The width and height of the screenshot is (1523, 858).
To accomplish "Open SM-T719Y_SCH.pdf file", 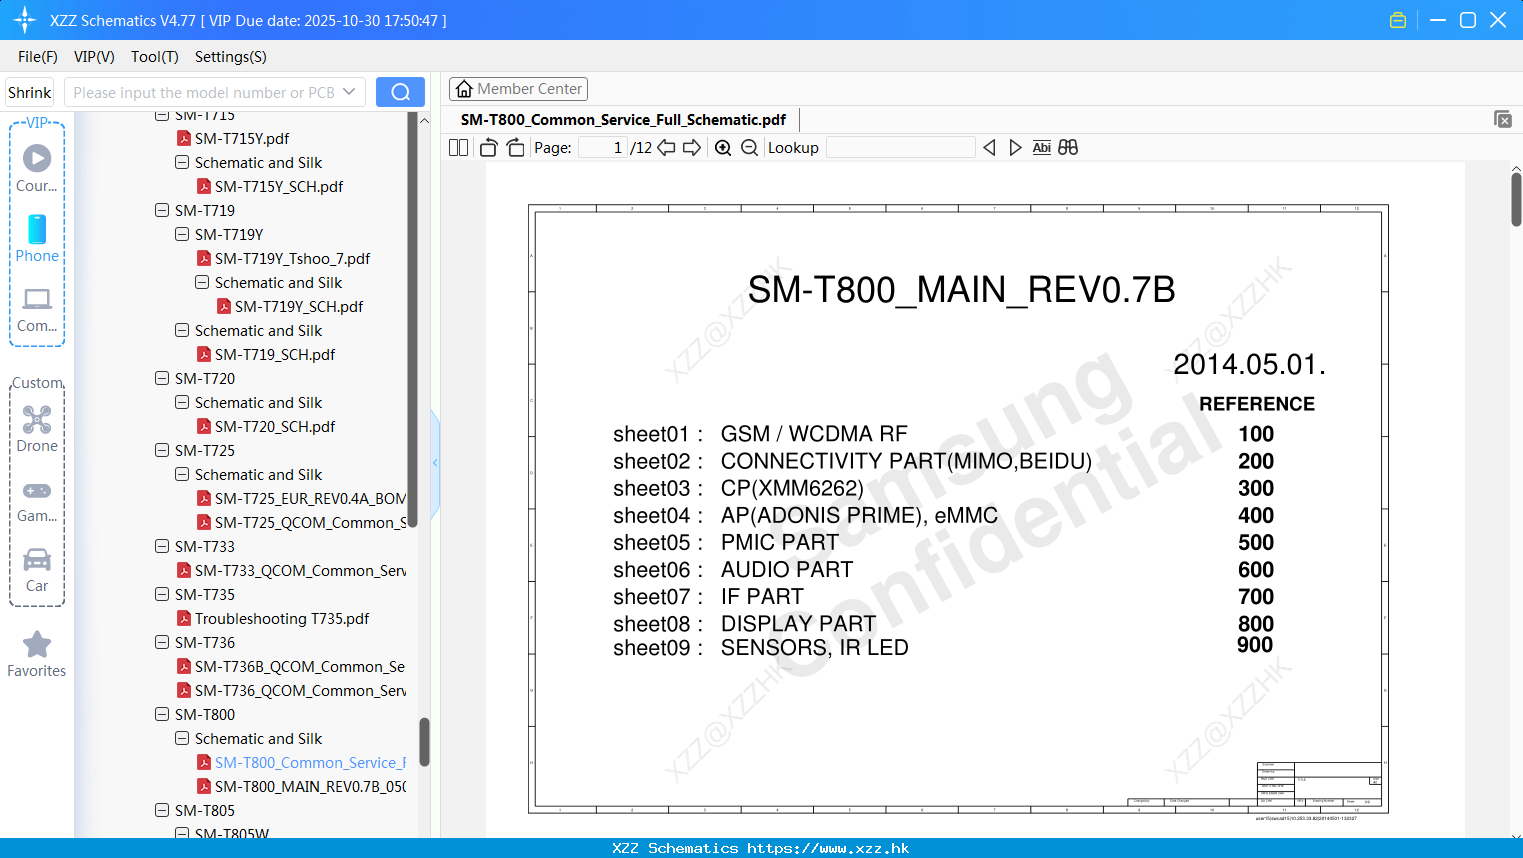I will coord(299,307).
